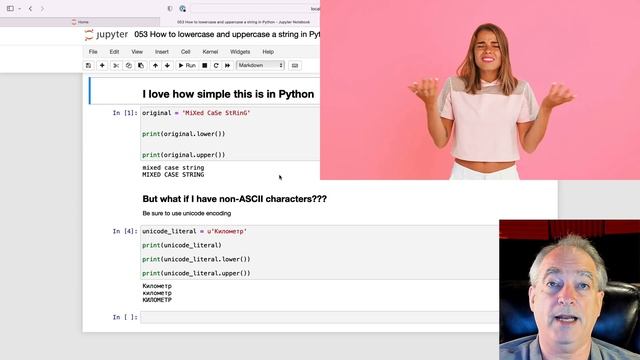Select the In [1] cell prompt
This screenshot has height=360, width=640.
(125, 113)
